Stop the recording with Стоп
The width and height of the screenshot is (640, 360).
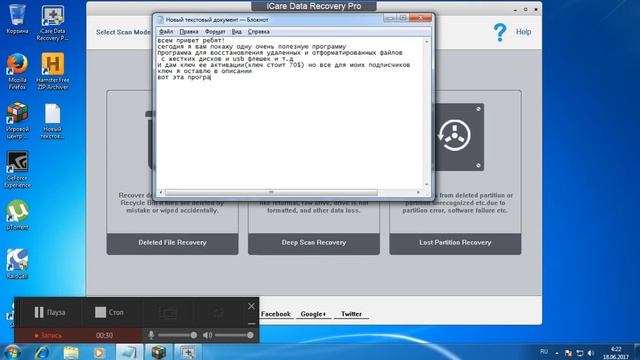pos(109,313)
